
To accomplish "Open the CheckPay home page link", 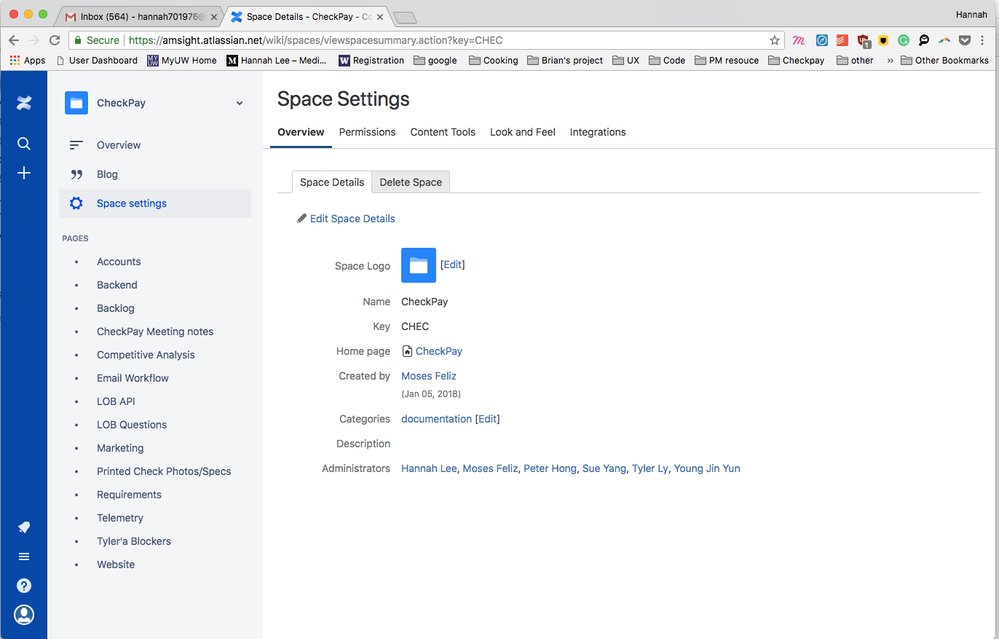I will pos(439,351).
